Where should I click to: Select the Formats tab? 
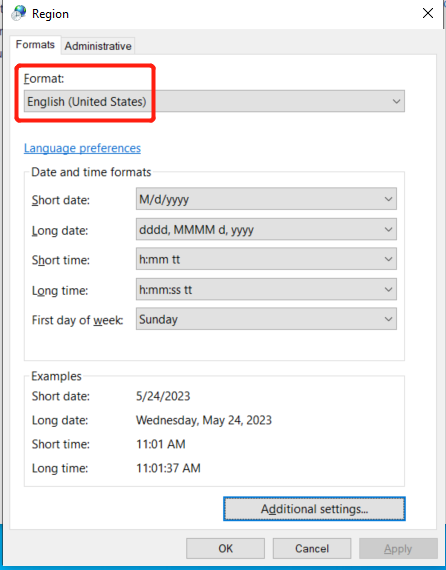pyautogui.click(x=35, y=45)
